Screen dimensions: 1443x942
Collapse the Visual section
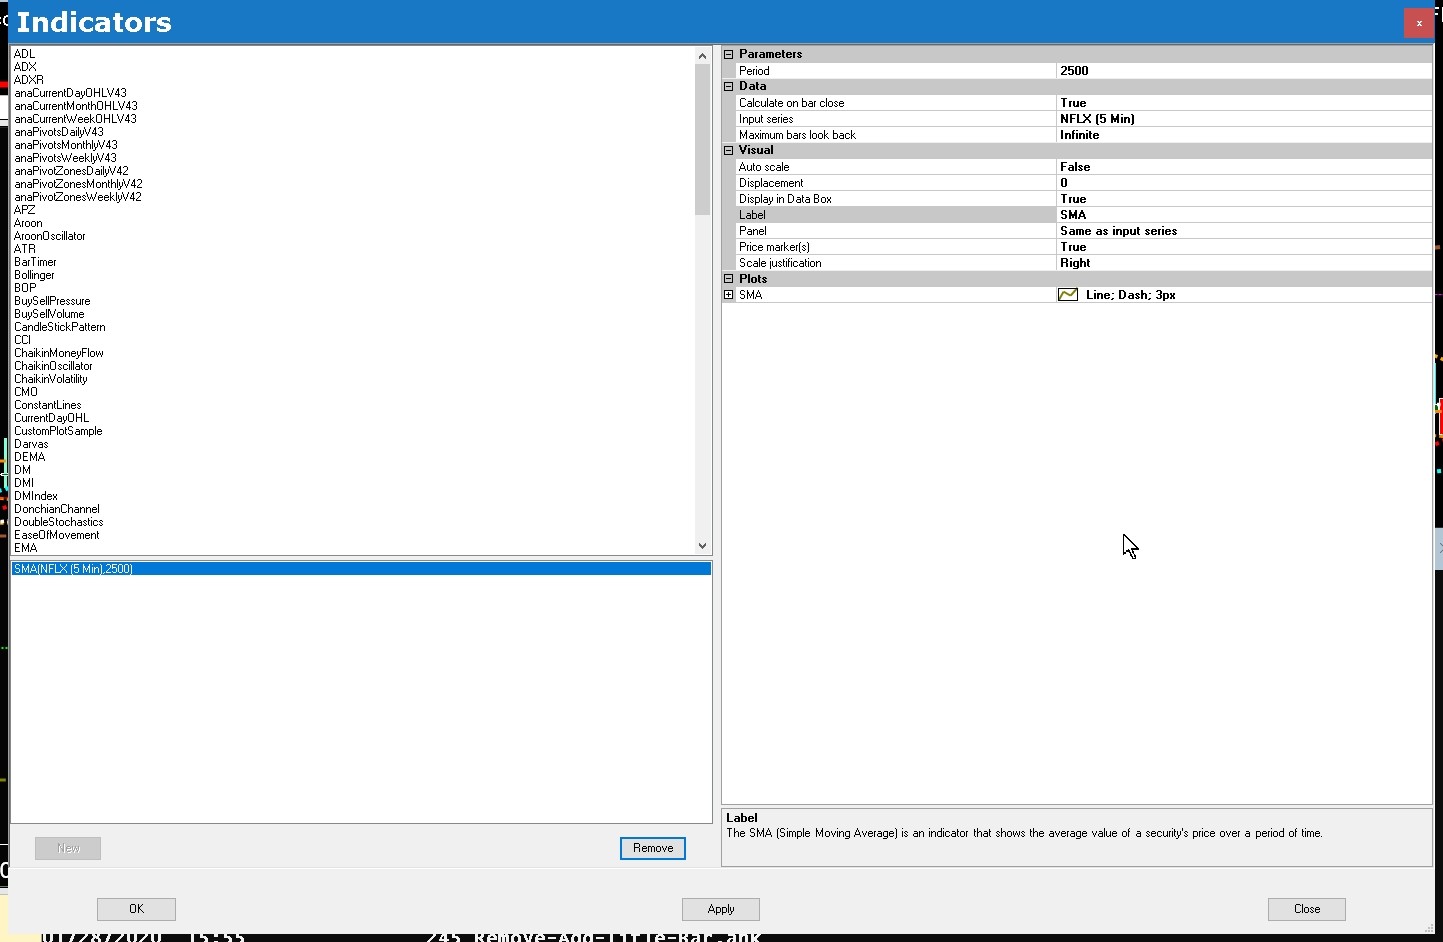coord(728,150)
